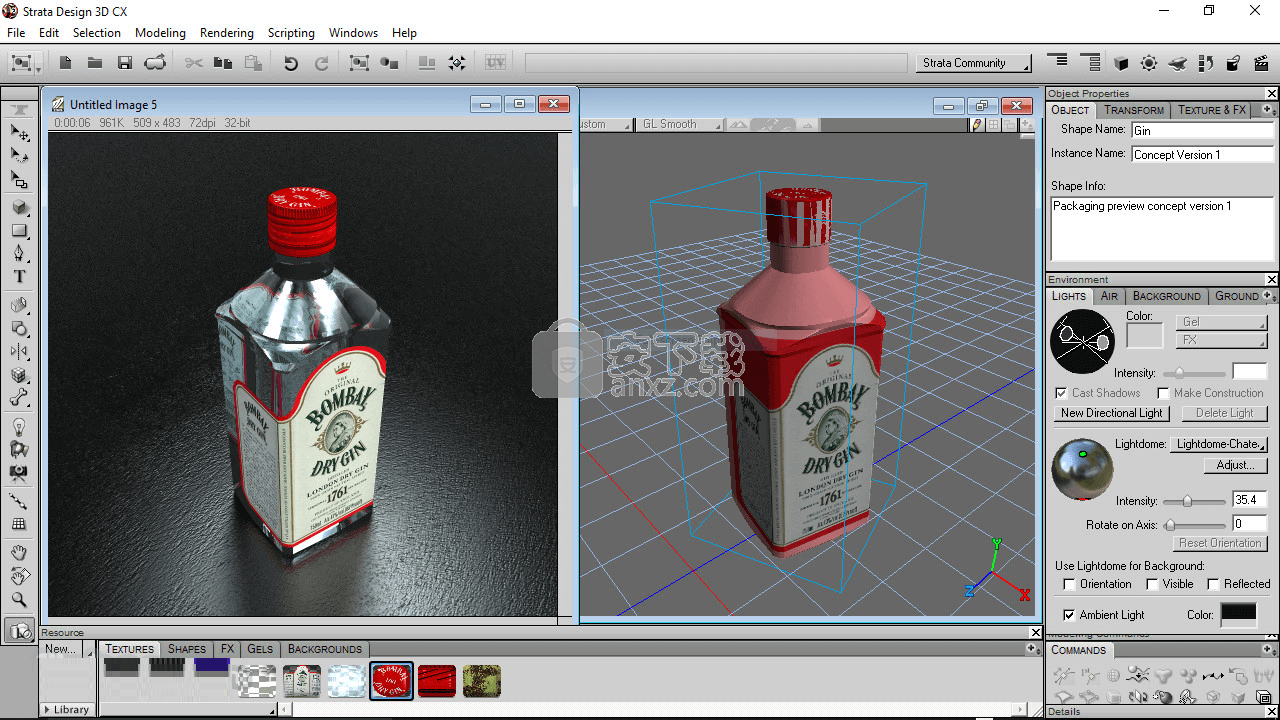Image resolution: width=1280 pixels, height=720 pixels.
Task: Enable the Orientation checkbox
Action: [x=1069, y=584]
